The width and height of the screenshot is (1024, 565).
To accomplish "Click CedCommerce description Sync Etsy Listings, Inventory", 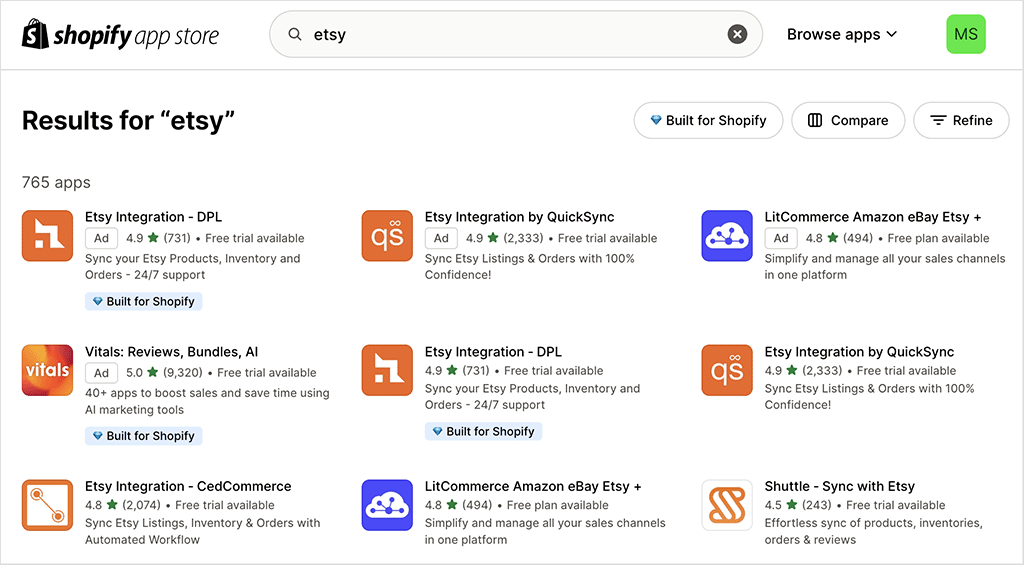I will (x=202, y=531).
